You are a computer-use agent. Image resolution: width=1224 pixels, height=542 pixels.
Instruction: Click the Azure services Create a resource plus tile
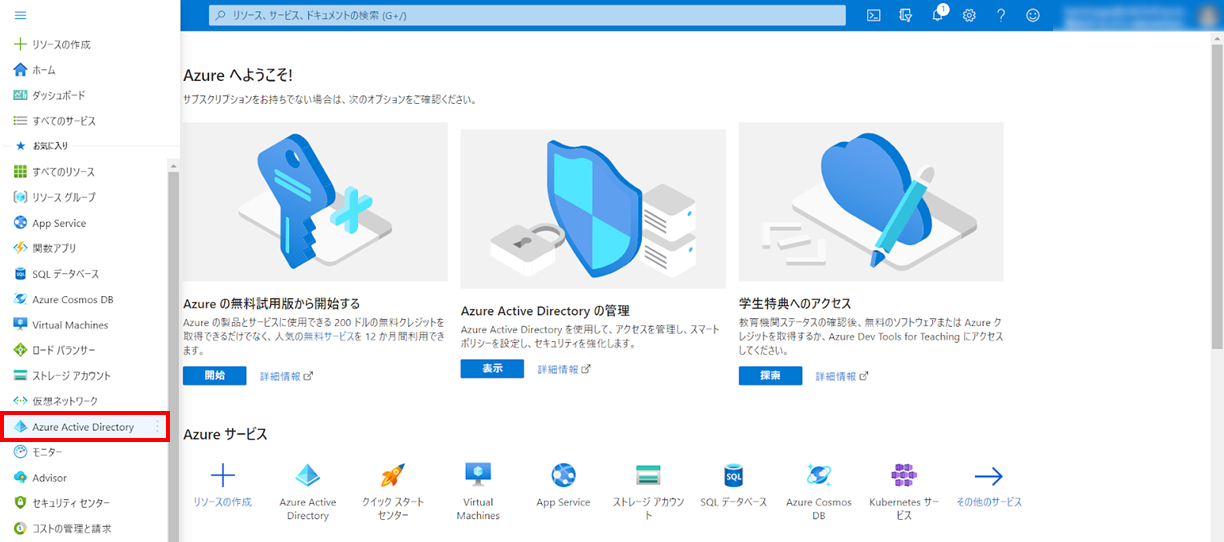(x=223, y=485)
